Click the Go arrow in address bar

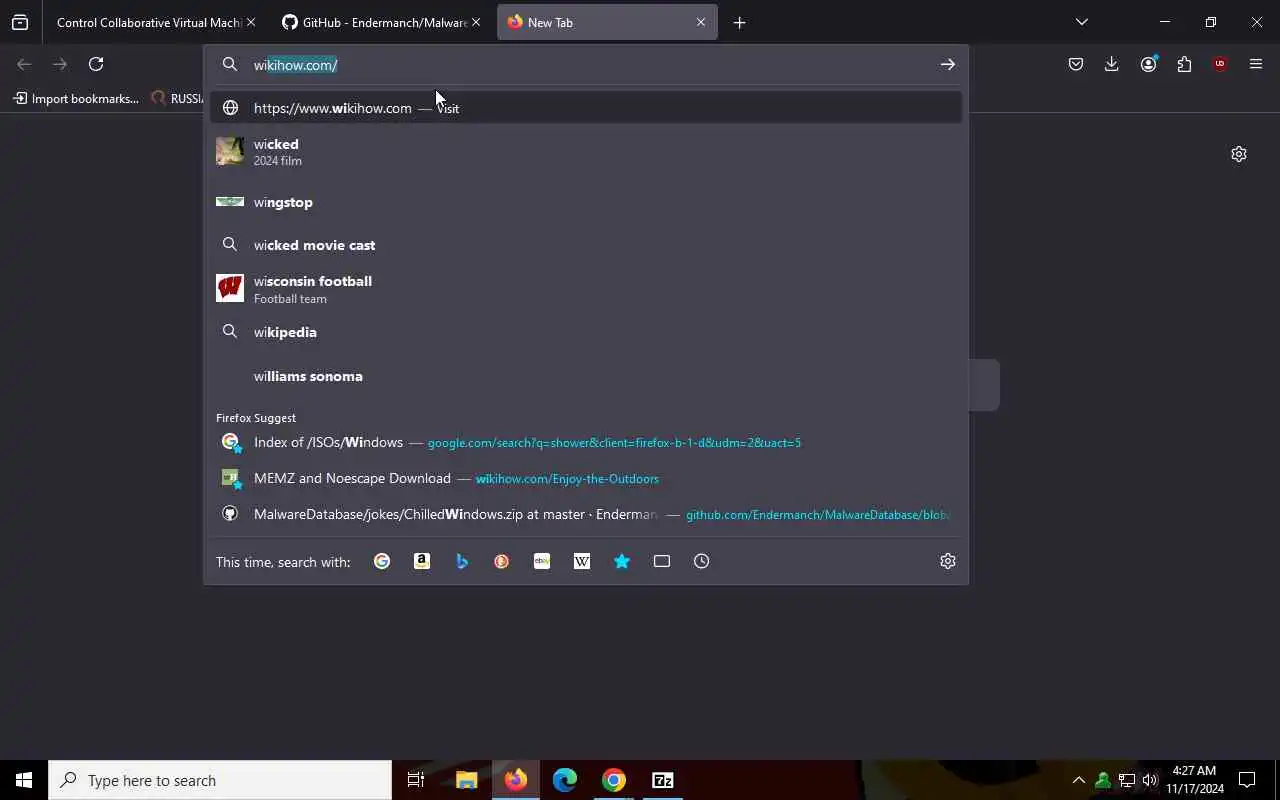[x=947, y=65]
